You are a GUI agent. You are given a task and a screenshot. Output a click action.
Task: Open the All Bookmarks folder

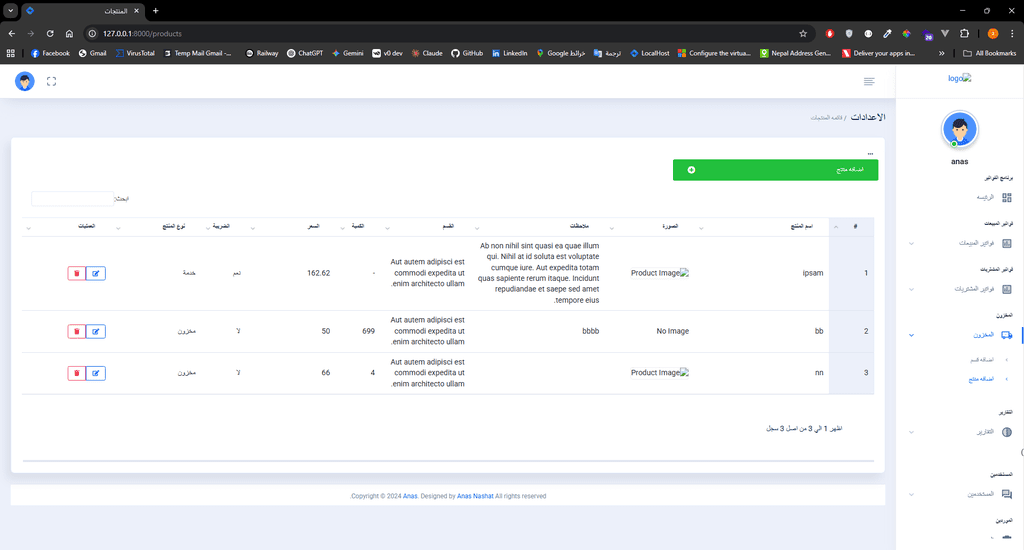tap(989, 53)
